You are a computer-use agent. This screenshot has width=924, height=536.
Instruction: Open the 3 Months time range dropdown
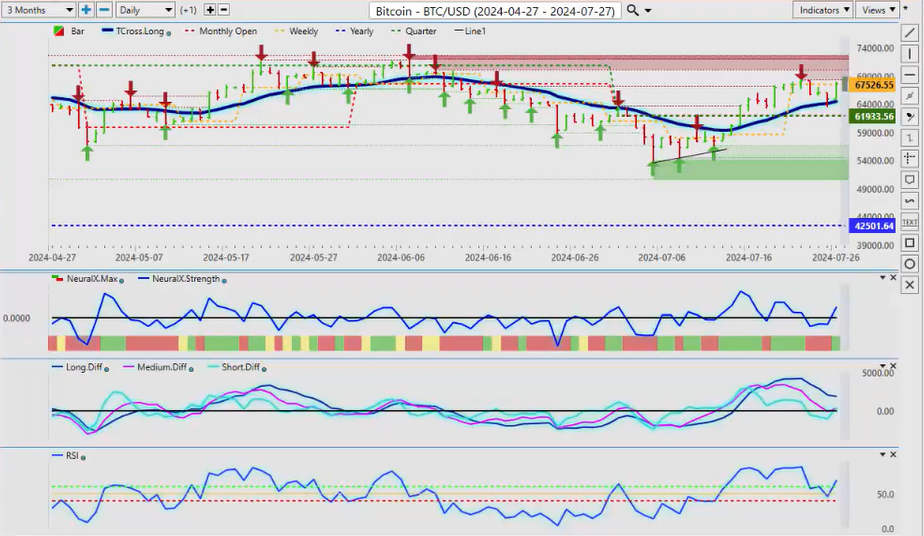click(x=38, y=10)
